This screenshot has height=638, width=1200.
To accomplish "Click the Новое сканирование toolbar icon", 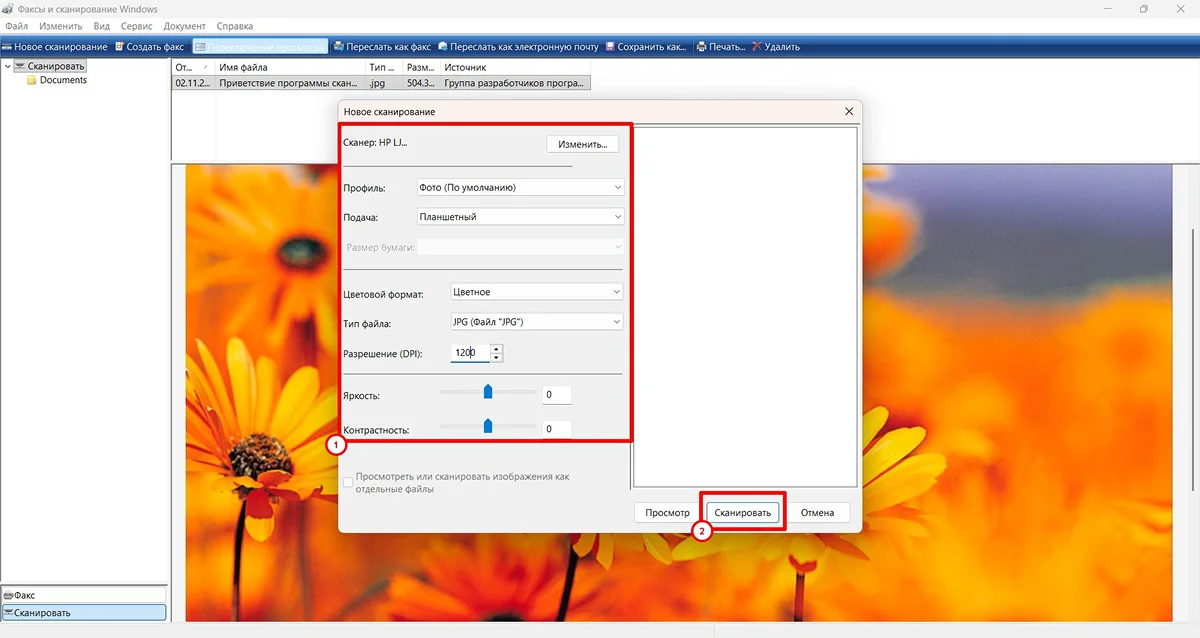I will (7, 47).
